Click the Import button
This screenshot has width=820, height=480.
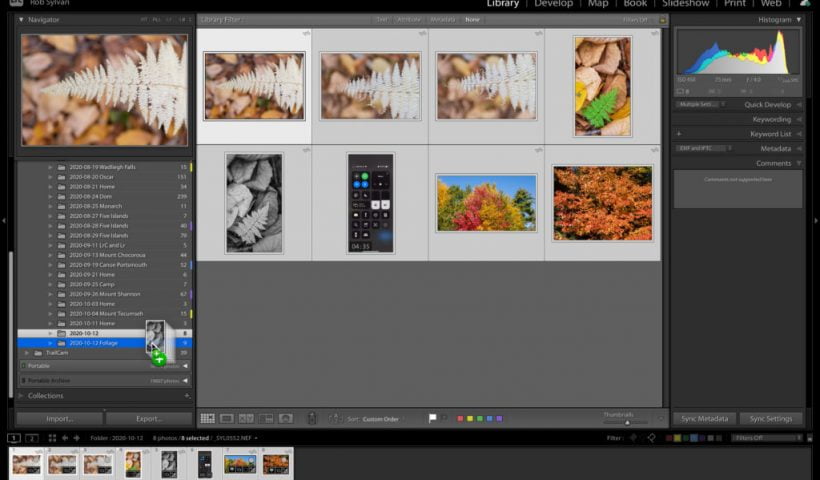(x=59, y=418)
